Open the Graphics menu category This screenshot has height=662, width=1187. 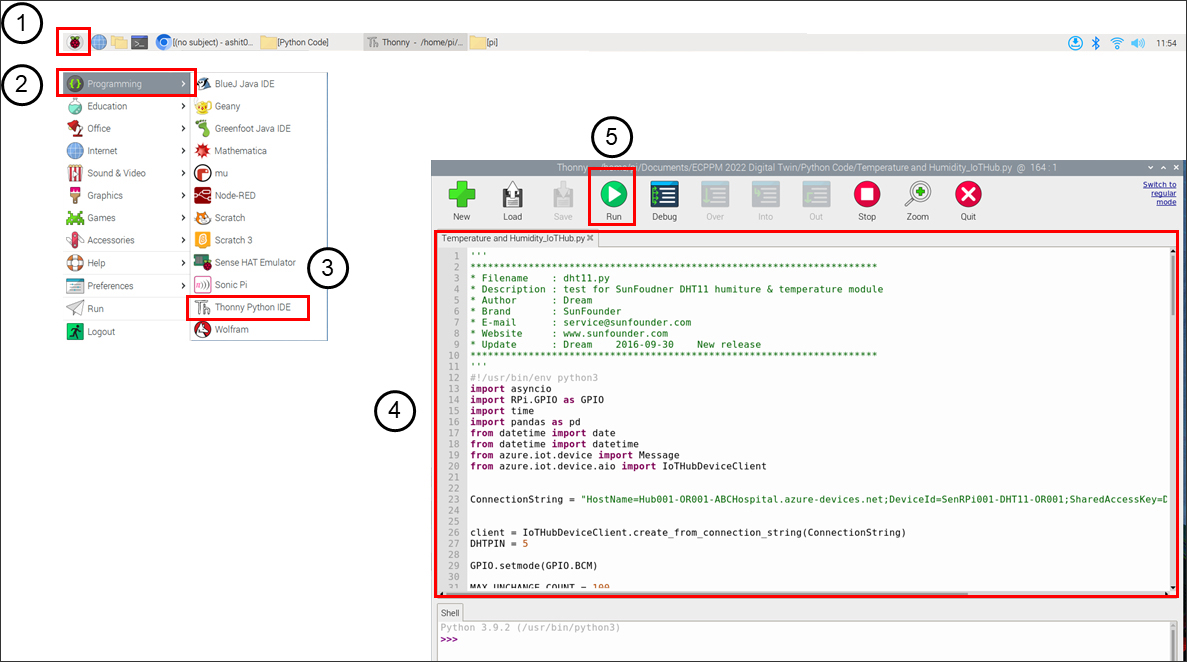[x=126, y=195]
